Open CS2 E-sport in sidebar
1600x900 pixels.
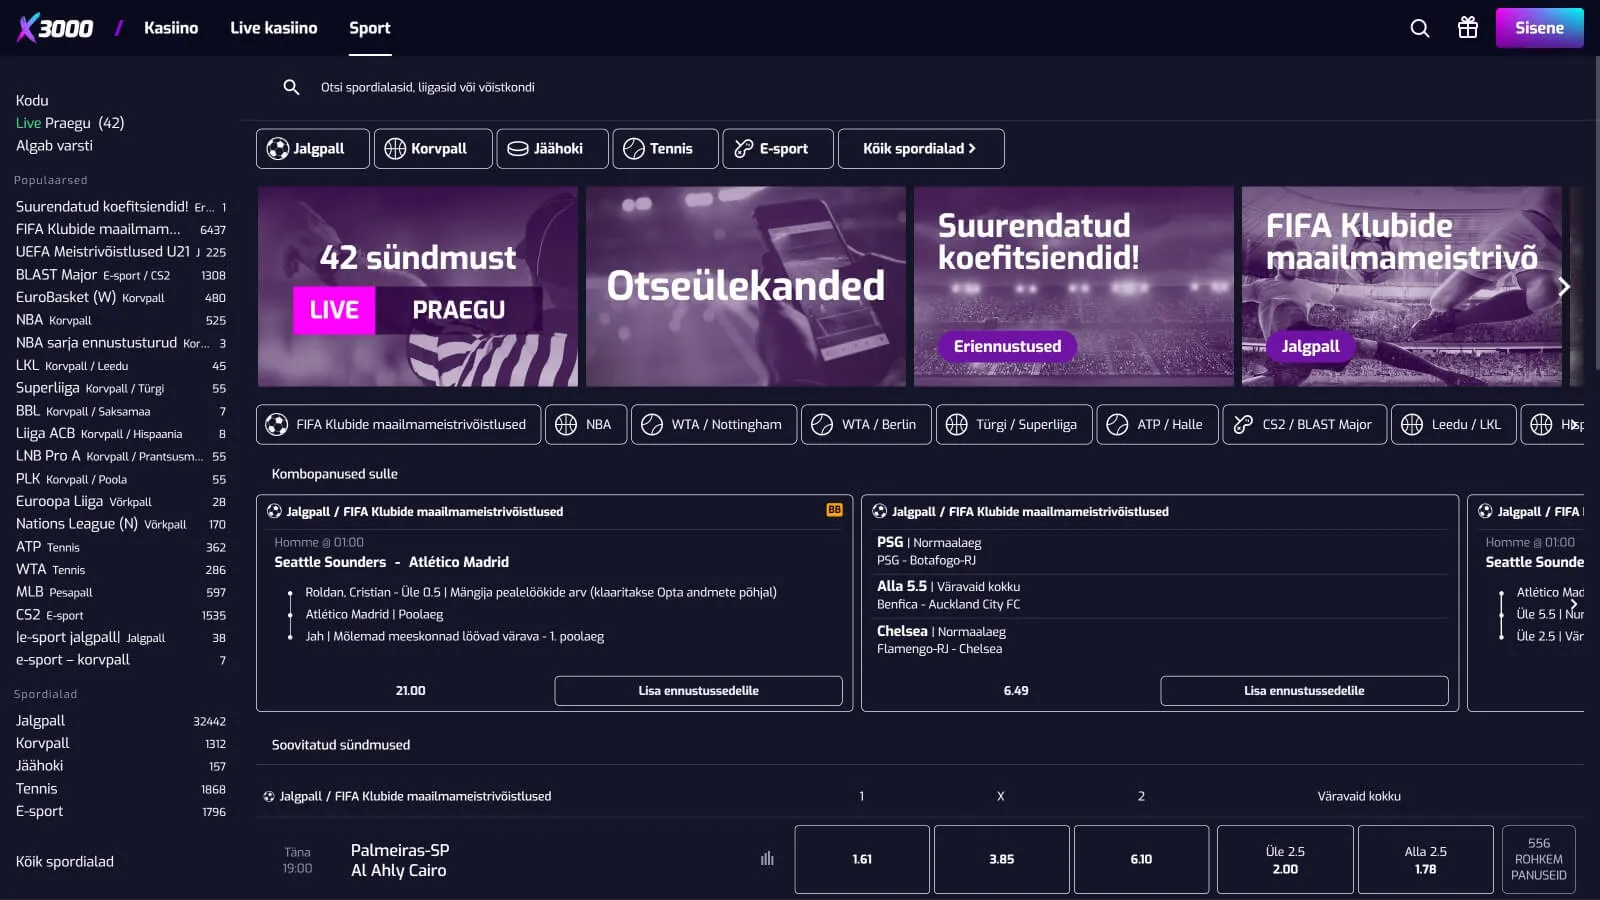(x=121, y=615)
